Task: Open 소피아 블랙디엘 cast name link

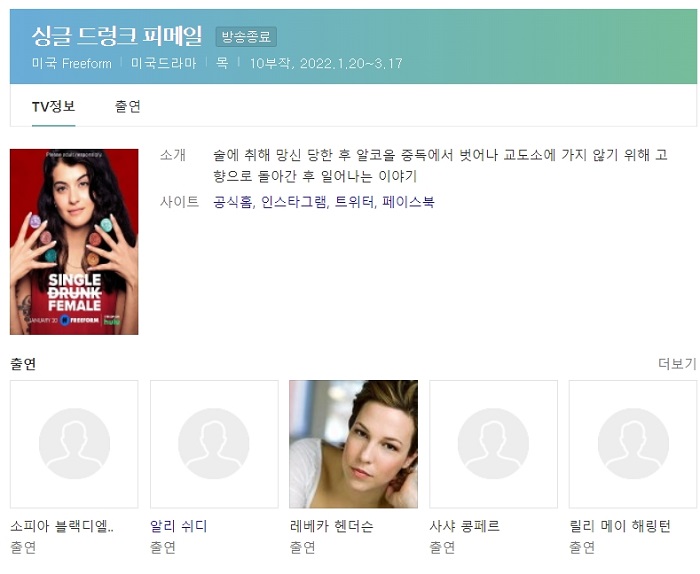Action: tap(62, 526)
